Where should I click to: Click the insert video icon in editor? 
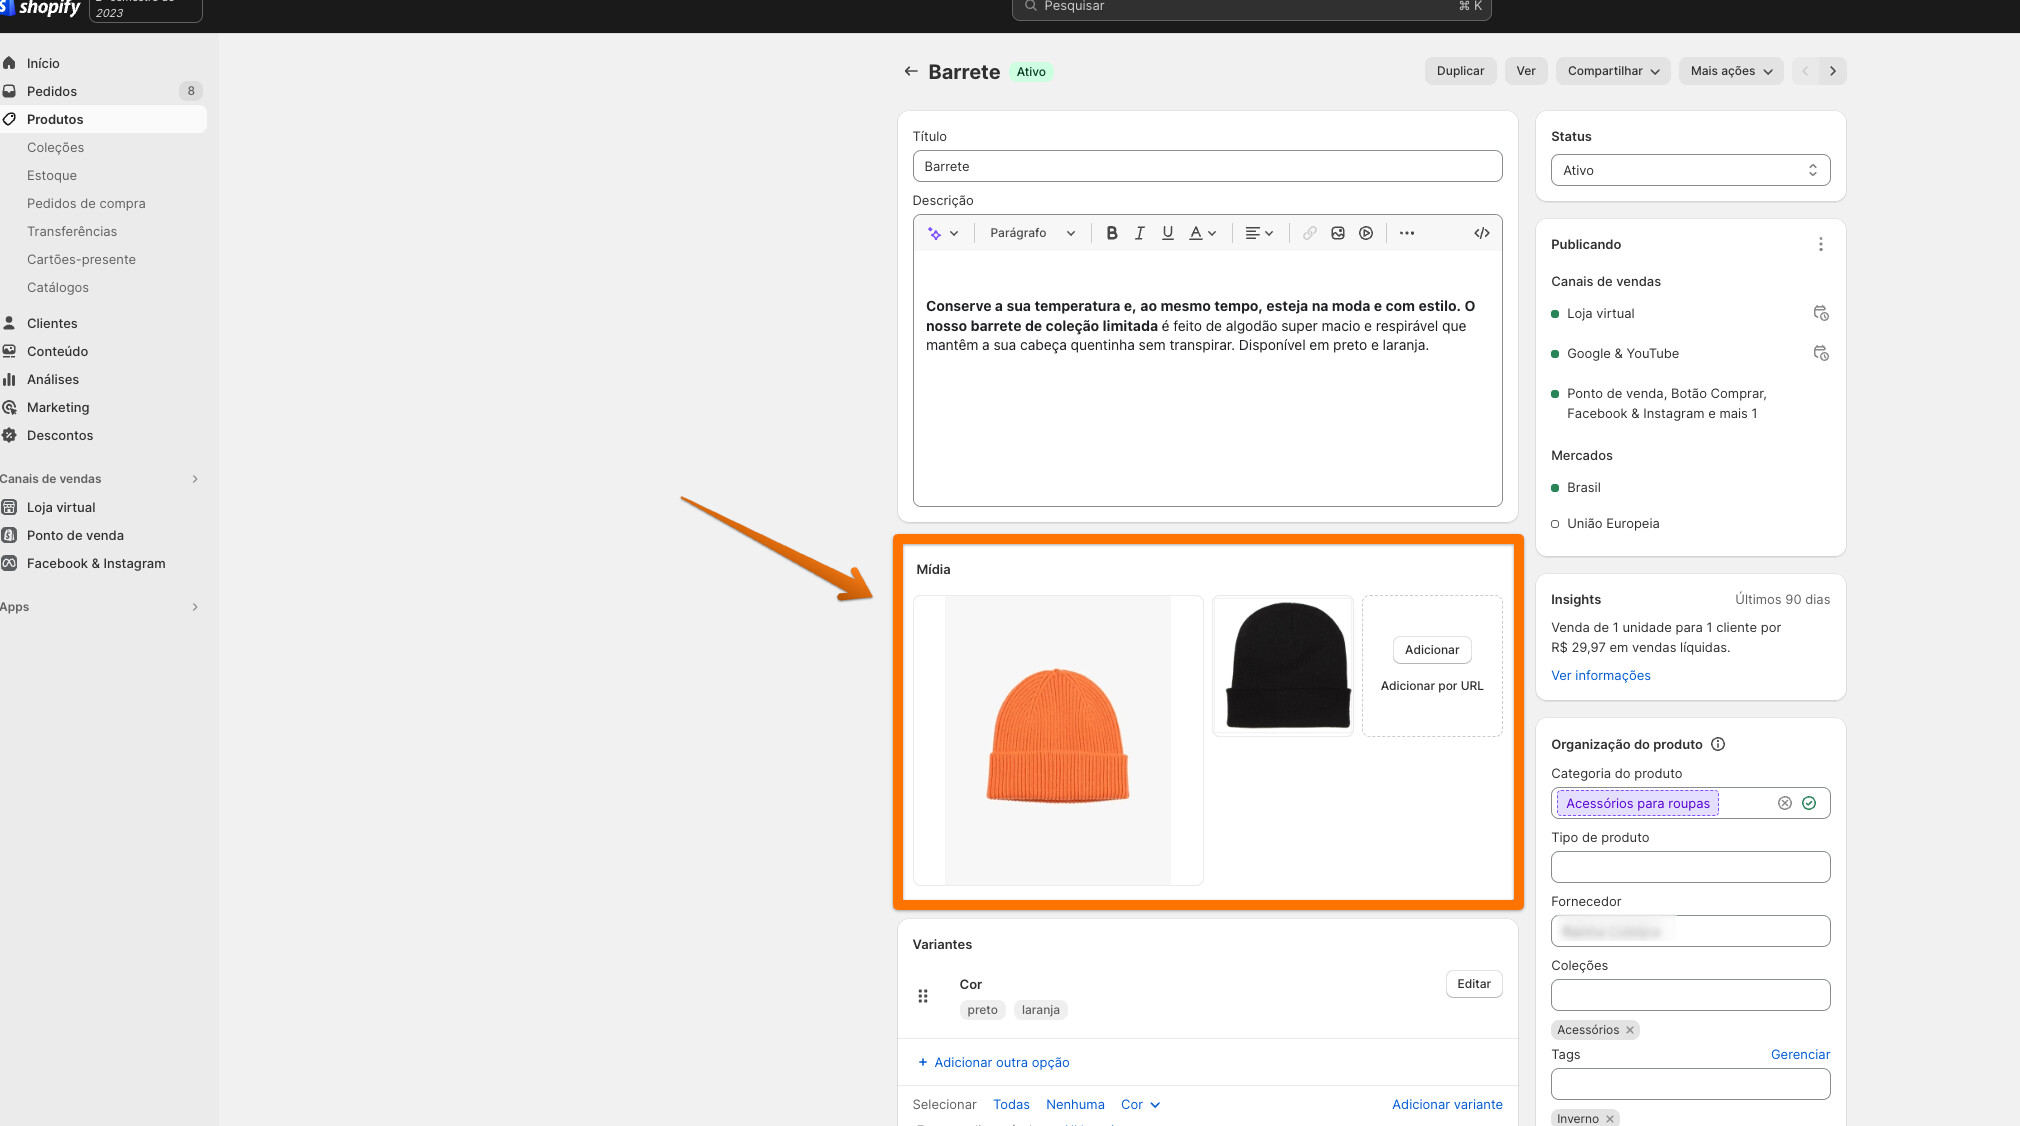coord(1365,233)
